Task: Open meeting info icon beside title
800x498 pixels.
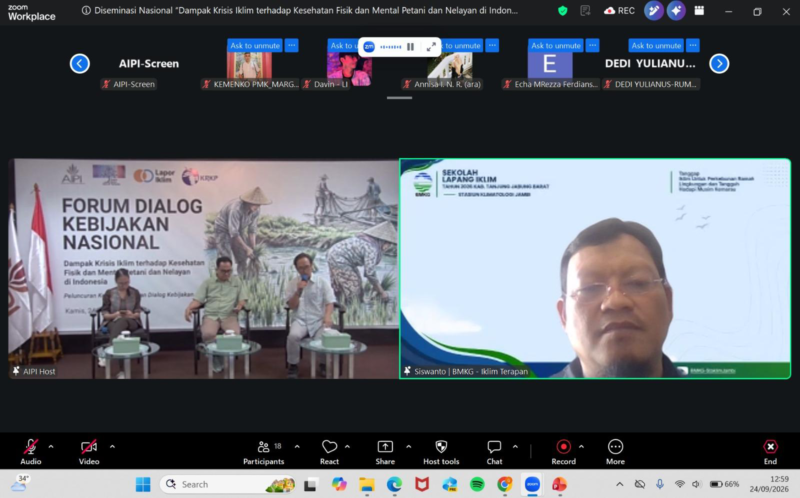Action: [x=86, y=10]
